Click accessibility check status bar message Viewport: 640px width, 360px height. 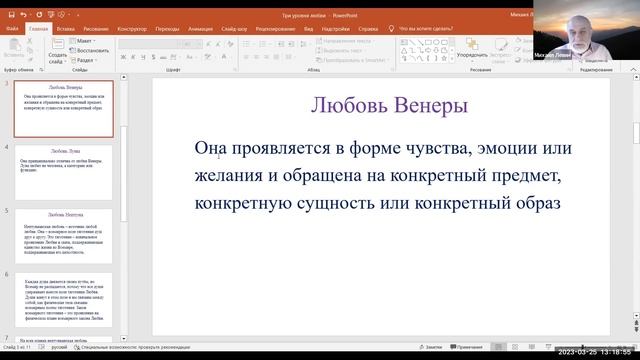click(x=132, y=347)
